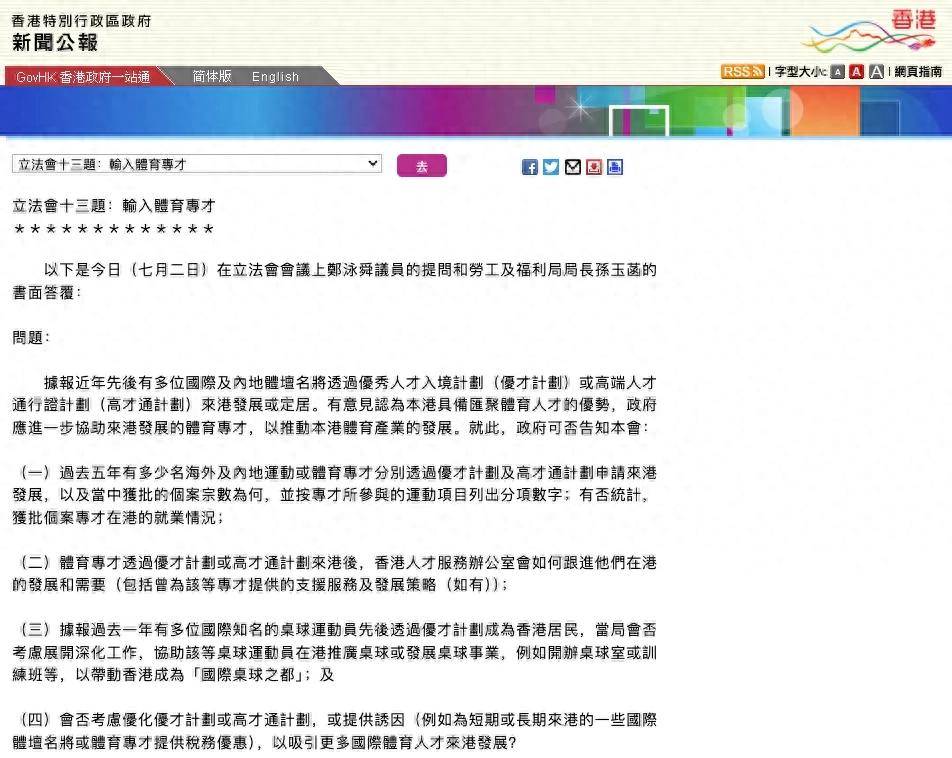Click headline 立法會十三題：輸入體育專才
Image resolution: width=952 pixels, height=758 pixels.
[x=114, y=206]
